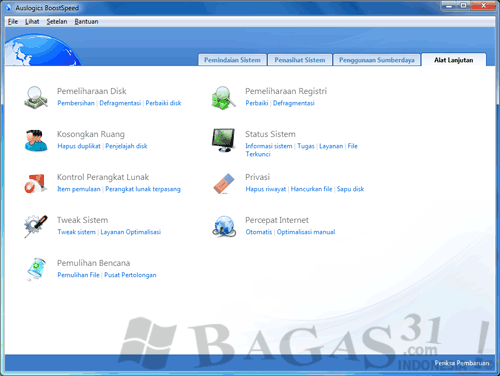This screenshot has width=500, height=376.
Task: Switch to the Penggunaan Sumberdaya tab
Action: (x=377, y=60)
